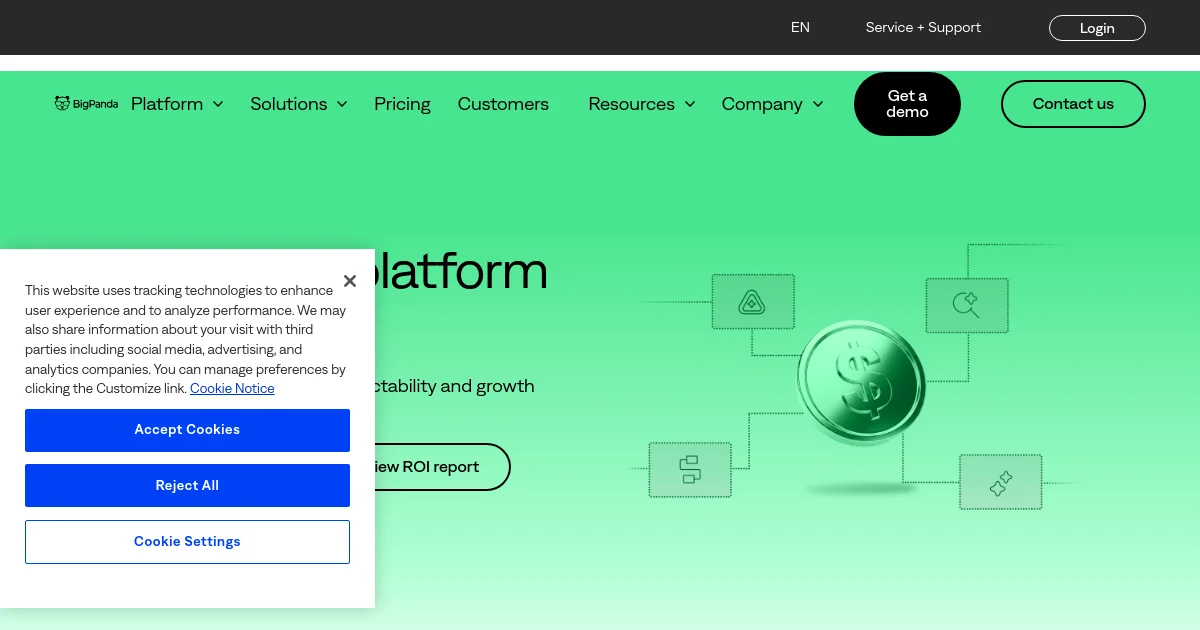Open the Service + Support link
Image resolution: width=1200 pixels, height=630 pixels.
[923, 27]
